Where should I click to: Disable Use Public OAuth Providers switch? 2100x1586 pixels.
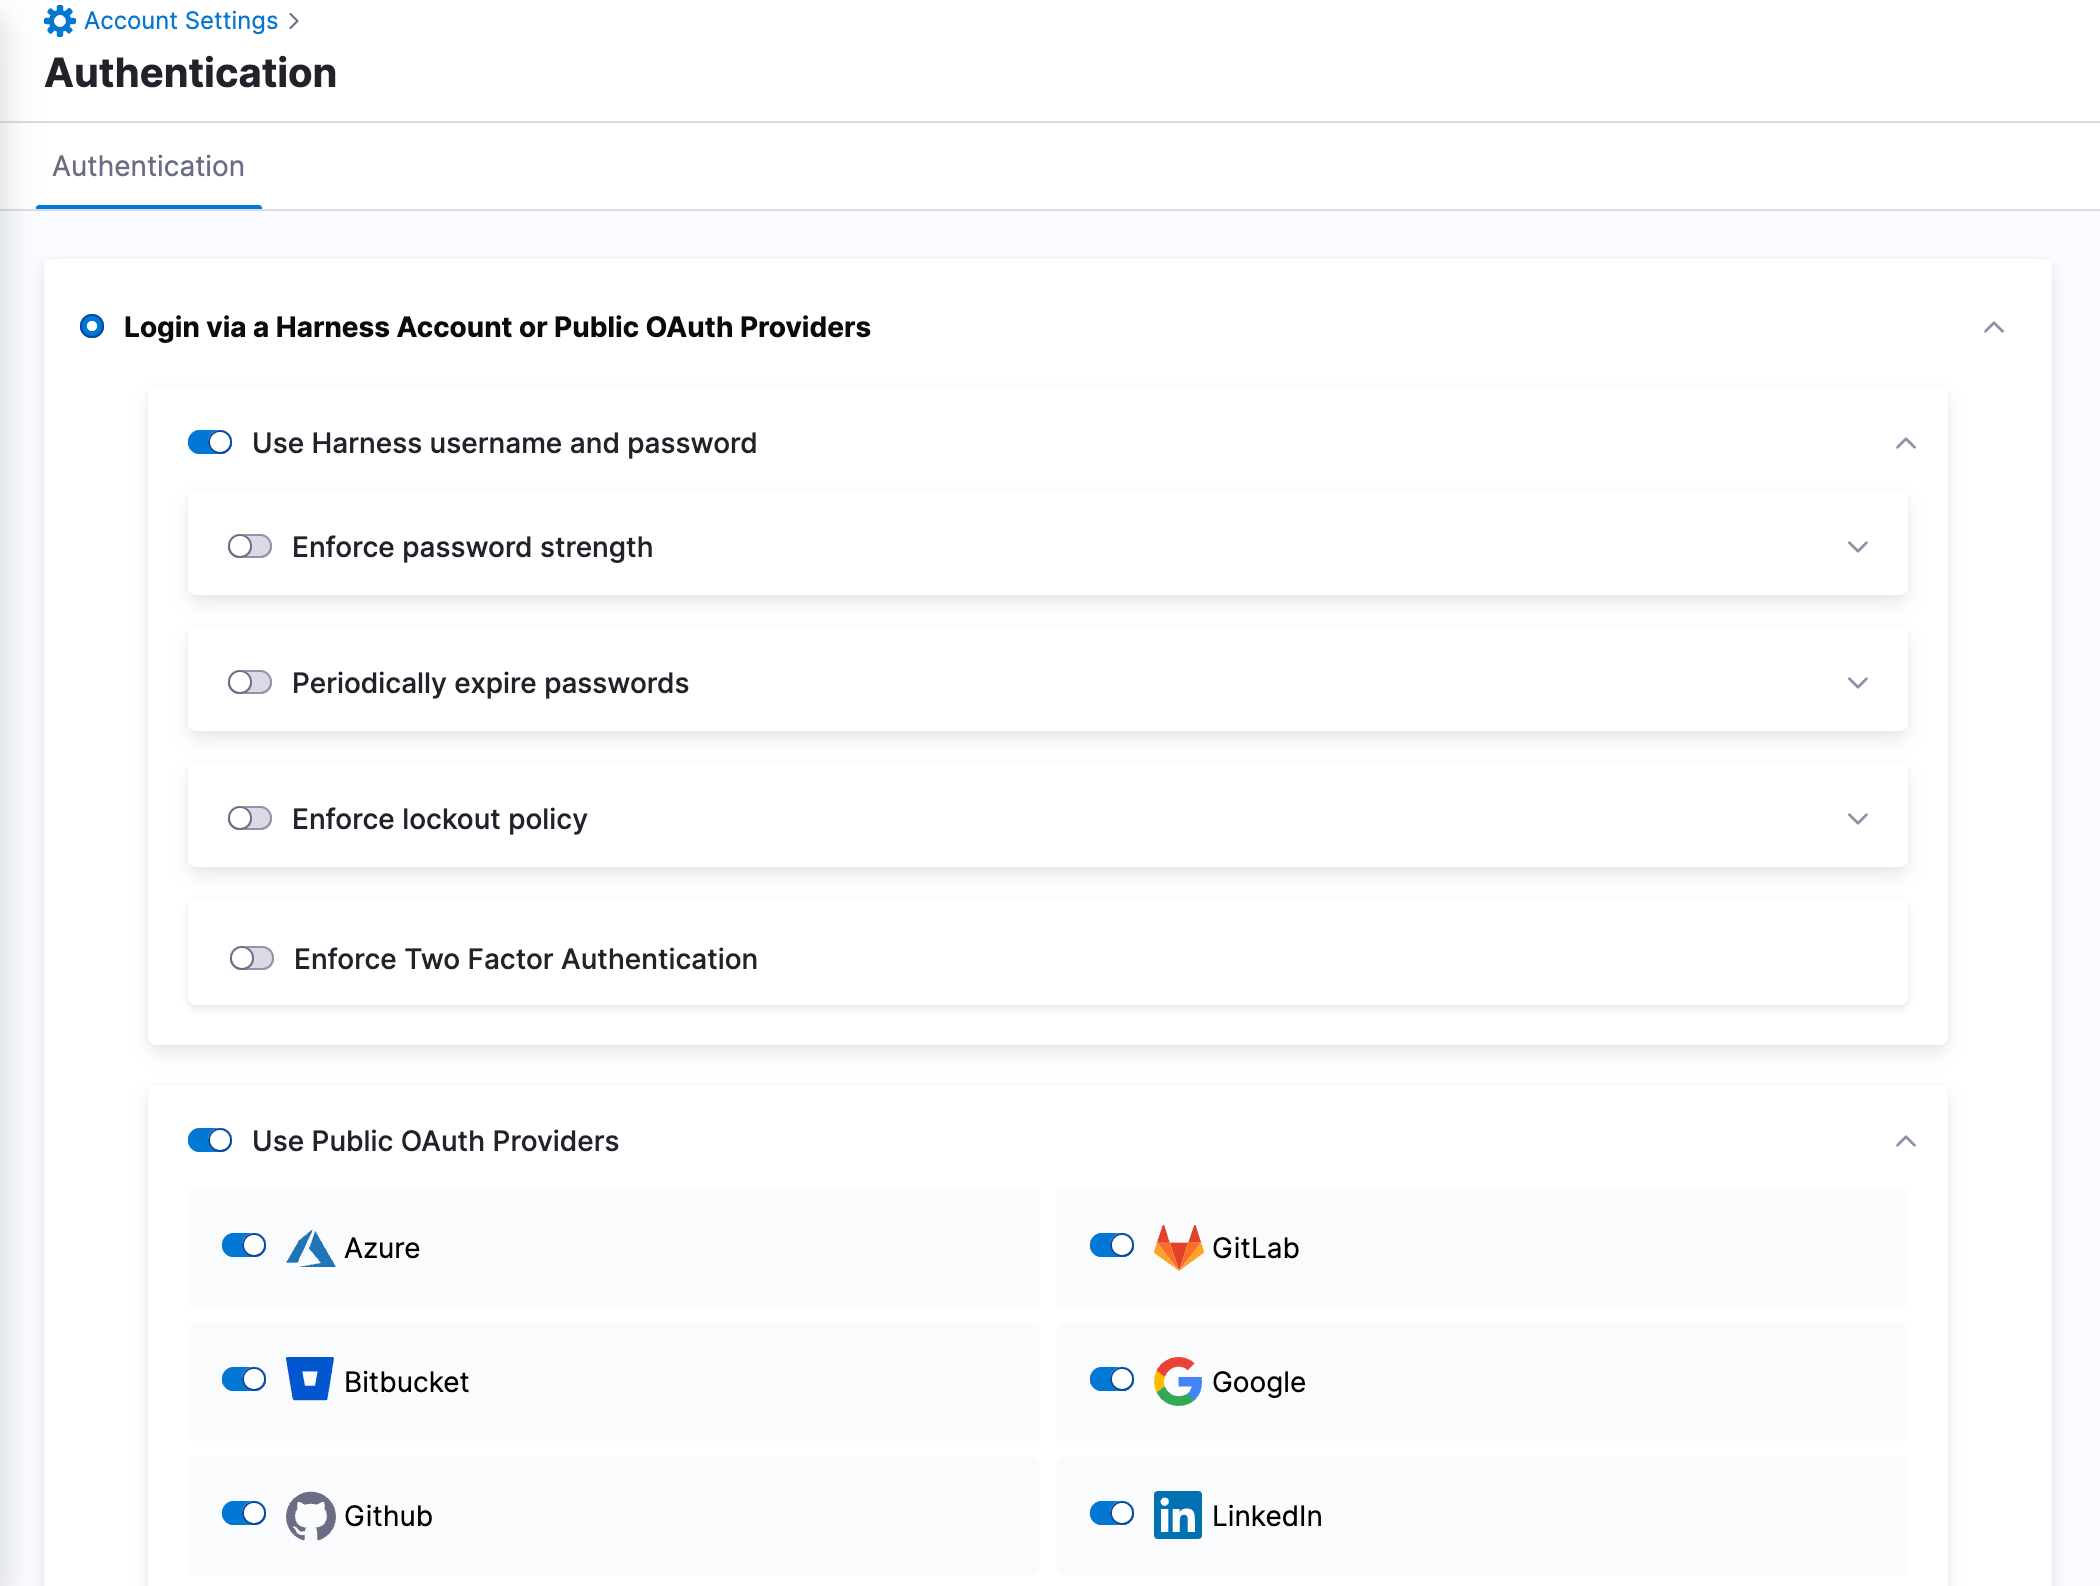coord(210,1140)
